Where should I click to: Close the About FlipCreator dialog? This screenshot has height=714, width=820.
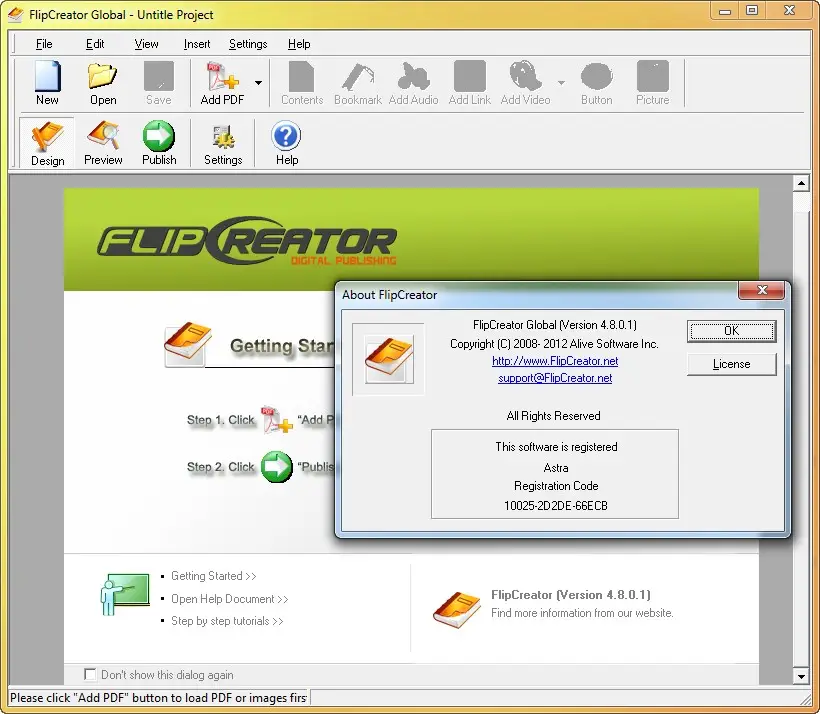(x=762, y=290)
